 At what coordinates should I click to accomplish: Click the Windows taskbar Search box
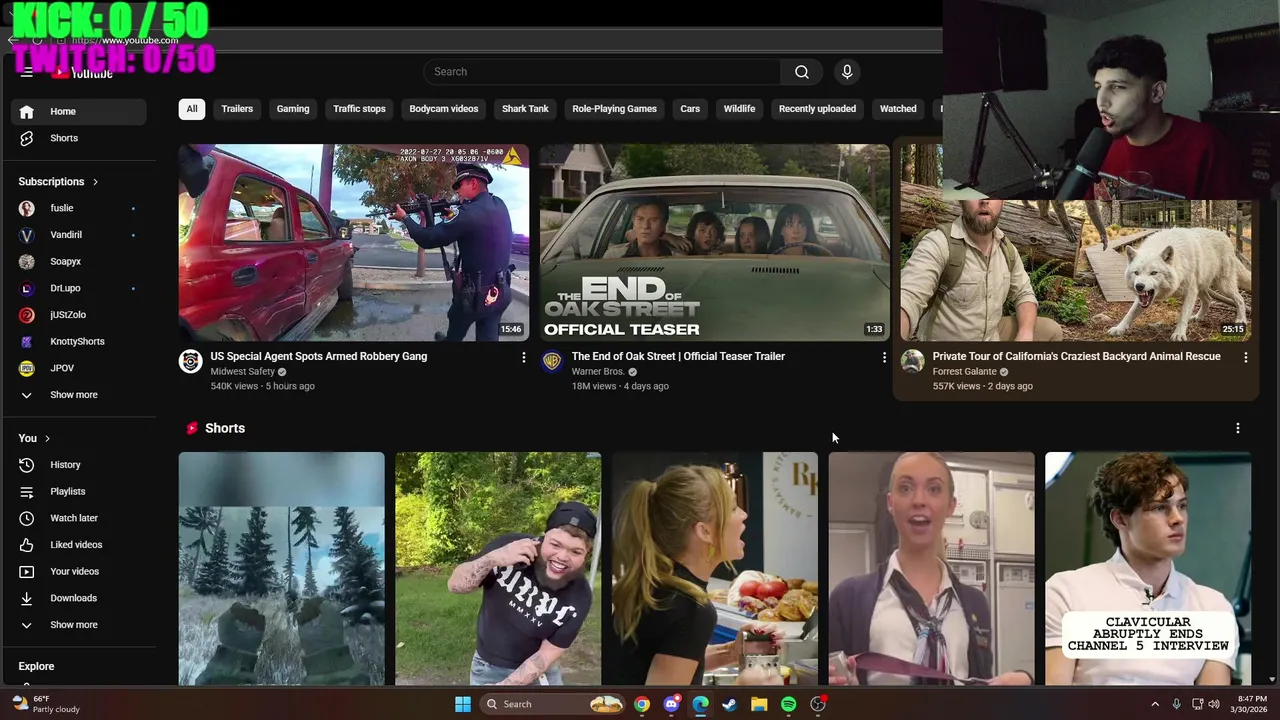pyautogui.click(x=552, y=704)
